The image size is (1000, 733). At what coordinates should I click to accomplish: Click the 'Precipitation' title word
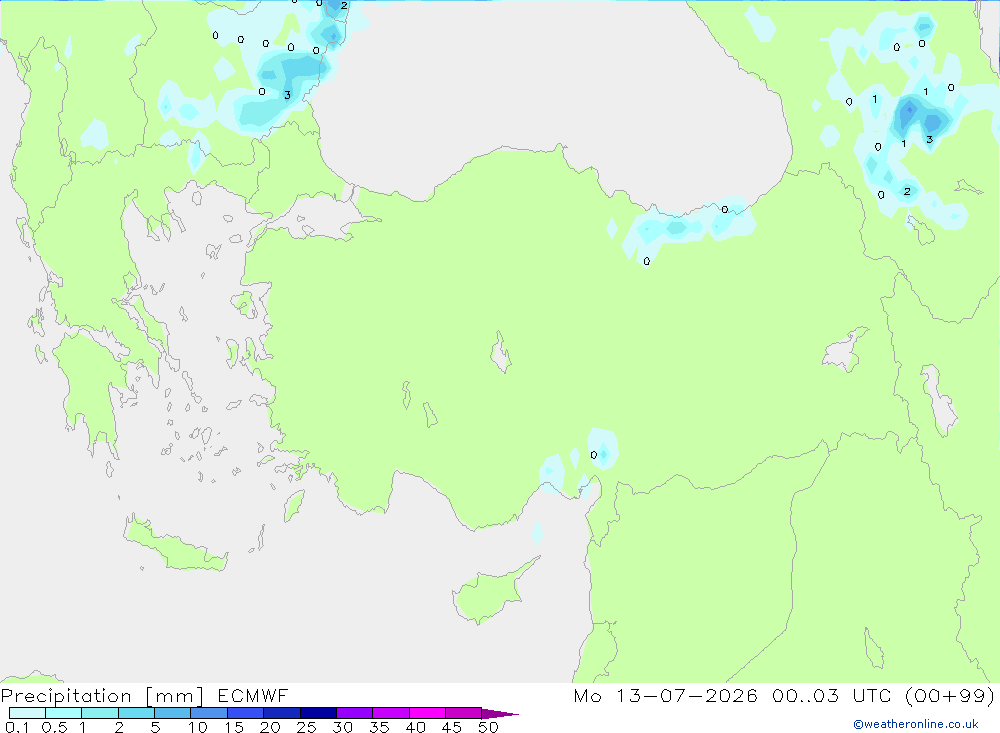[x=66, y=695]
